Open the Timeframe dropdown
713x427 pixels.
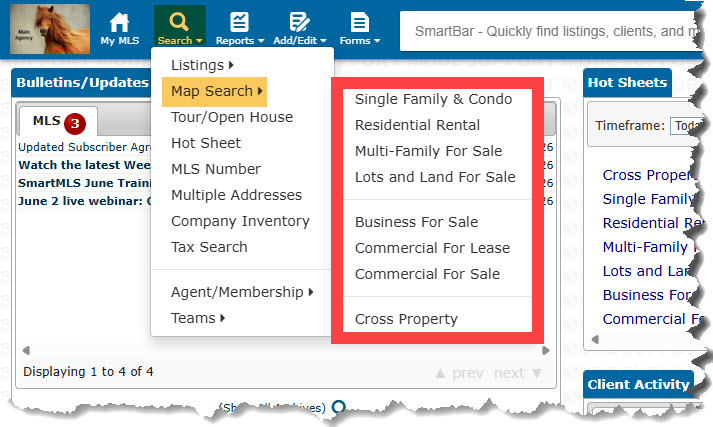tap(686, 126)
